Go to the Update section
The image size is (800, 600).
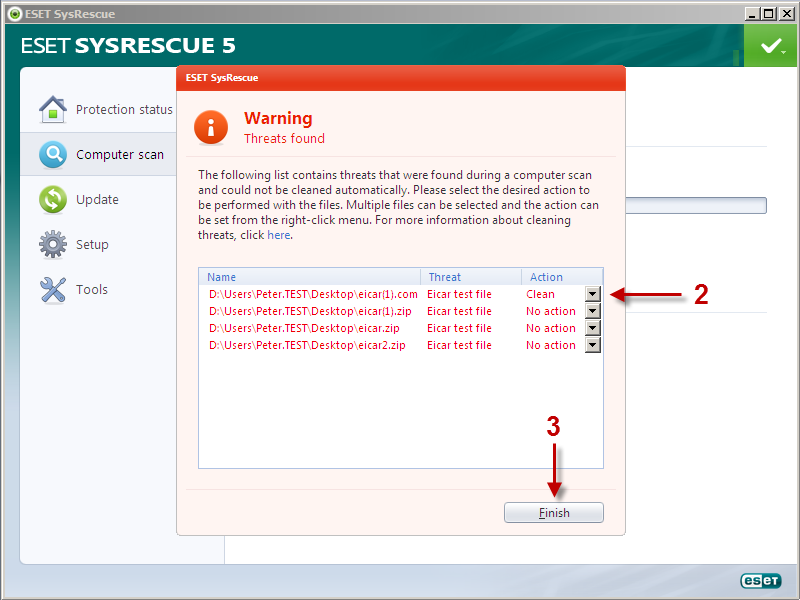pos(97,199)
